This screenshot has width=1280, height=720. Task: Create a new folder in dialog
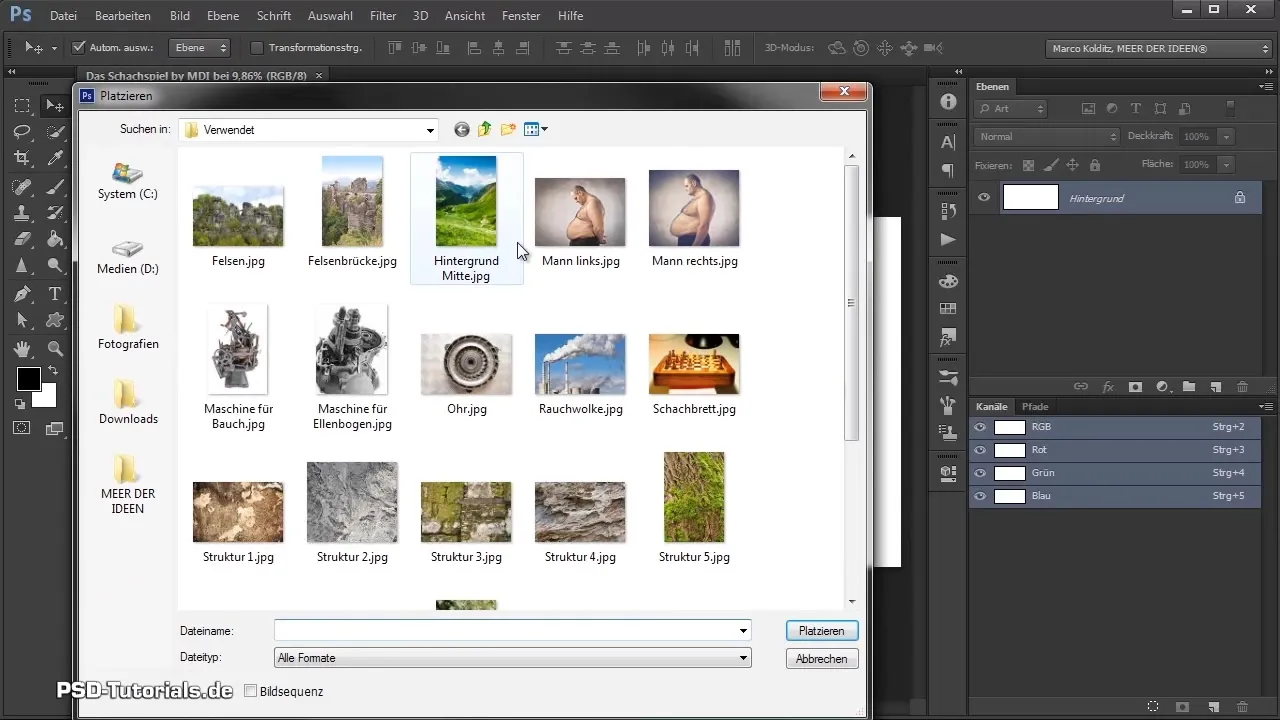(x=509, y=129)
